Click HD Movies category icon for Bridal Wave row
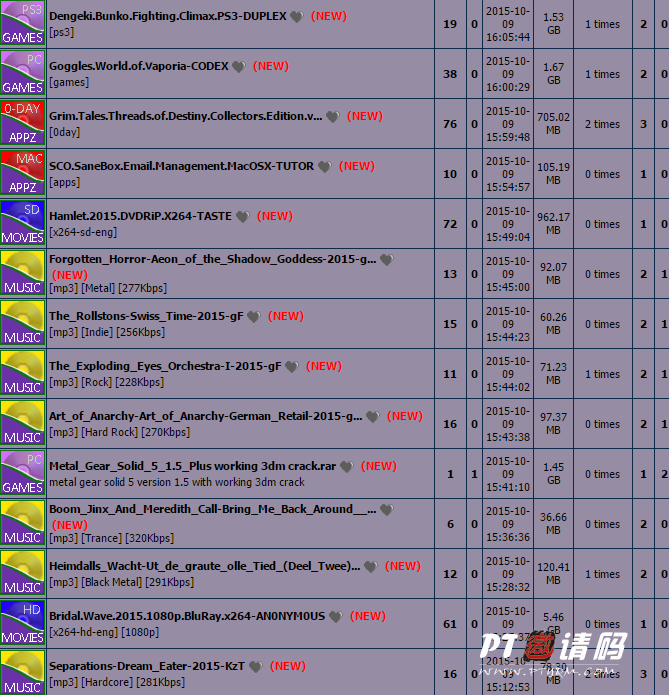 tap(23, 623)
